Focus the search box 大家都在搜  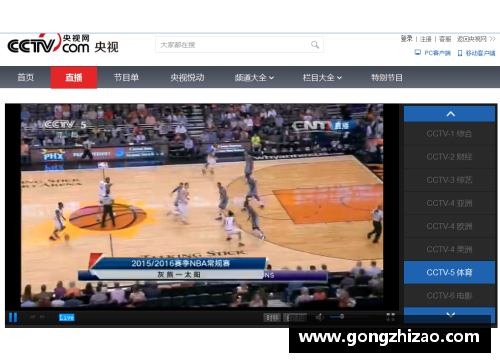(239, 45)
